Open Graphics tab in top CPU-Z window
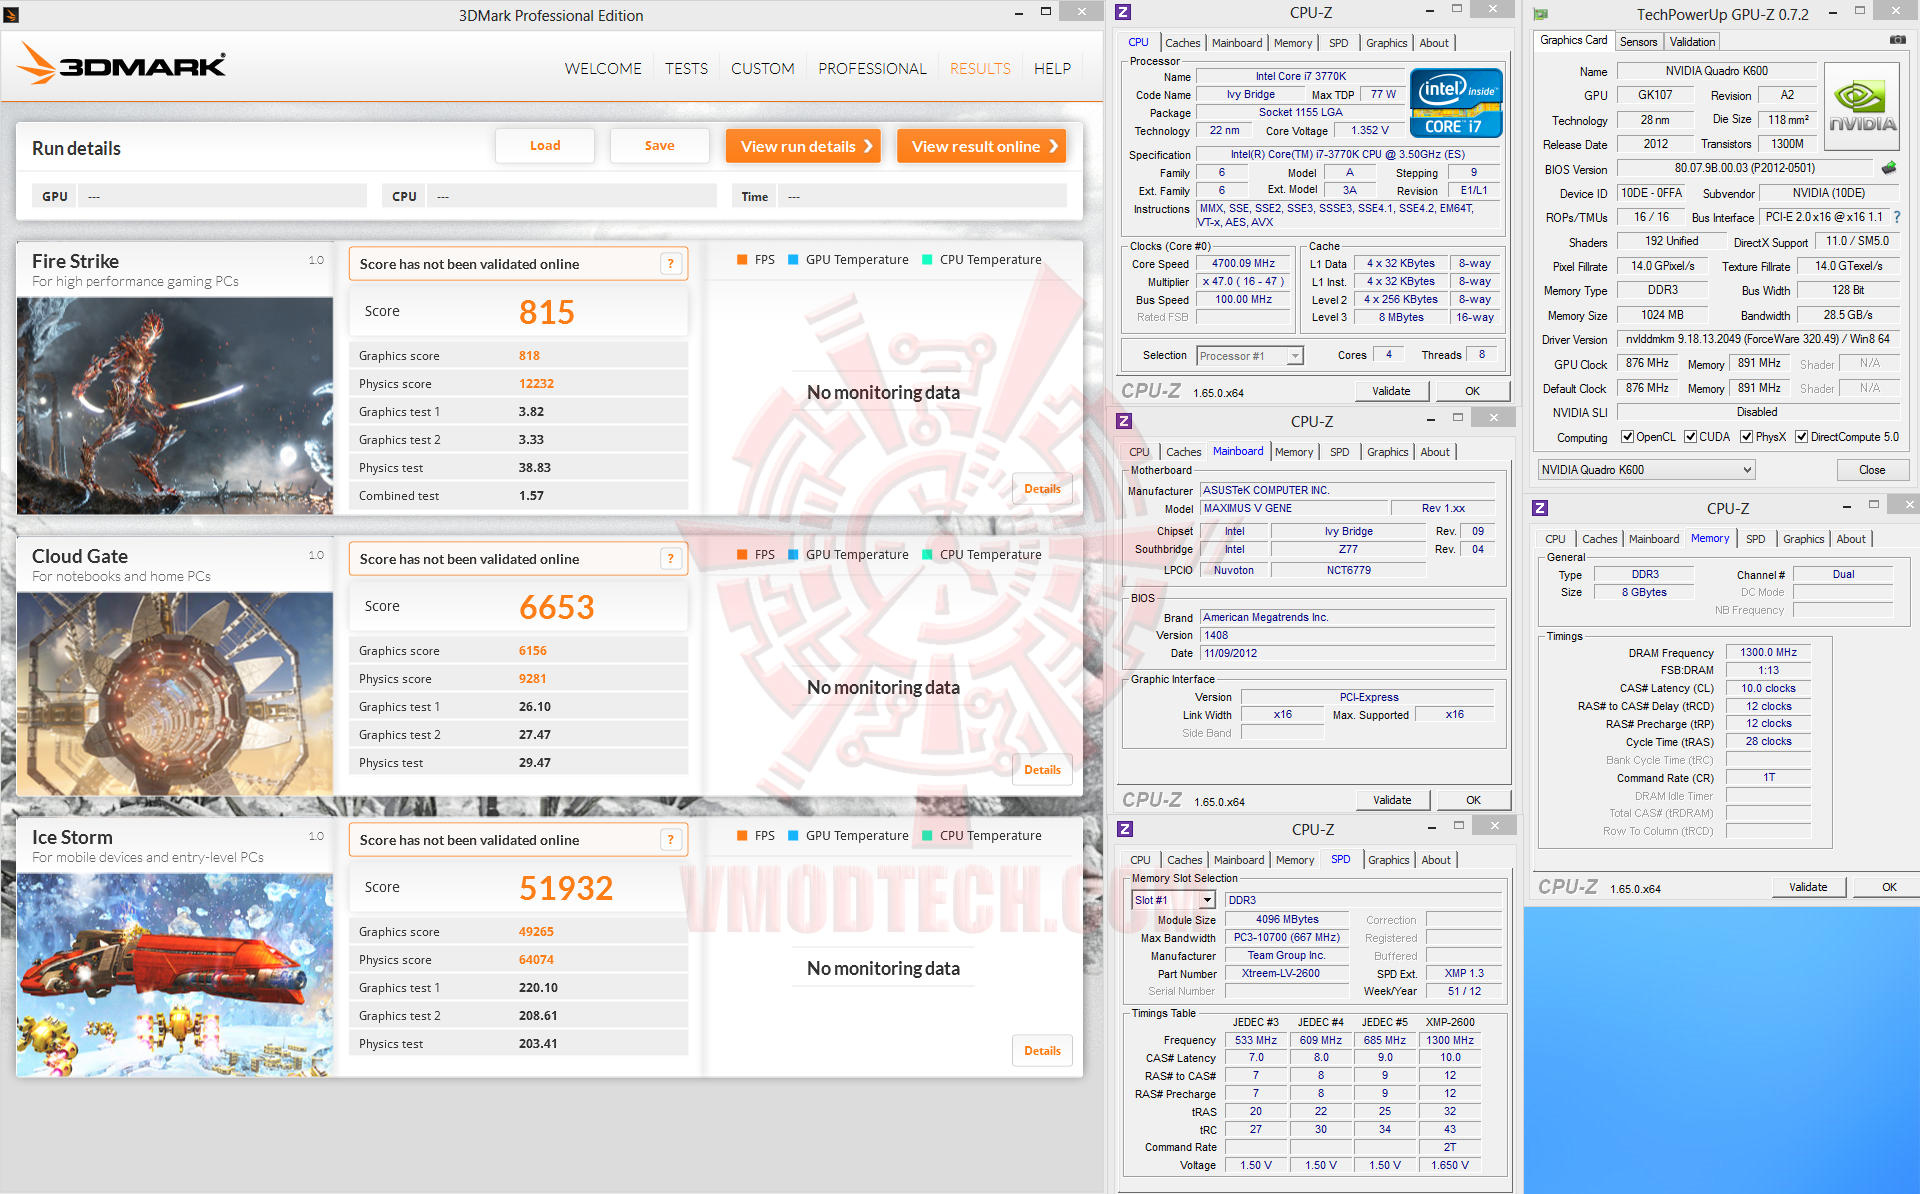 click(x=1386, y=43)
